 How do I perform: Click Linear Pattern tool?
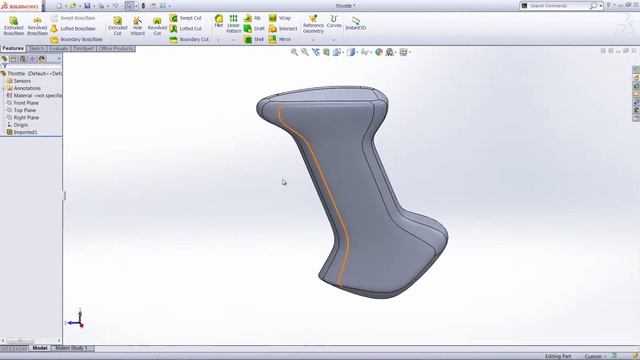(233, 24)
